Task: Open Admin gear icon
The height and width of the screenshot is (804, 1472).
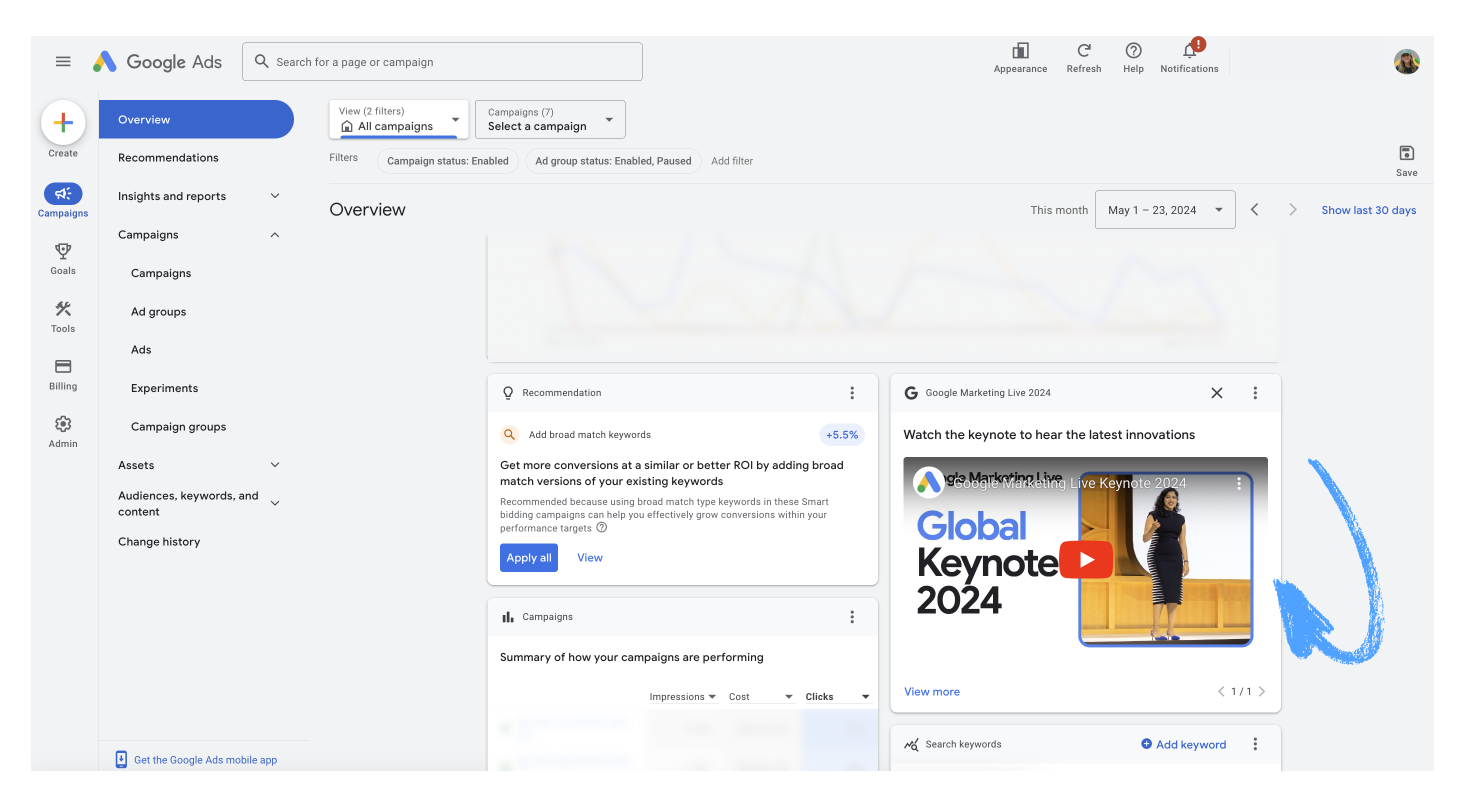Action: (x=63, y=424)
